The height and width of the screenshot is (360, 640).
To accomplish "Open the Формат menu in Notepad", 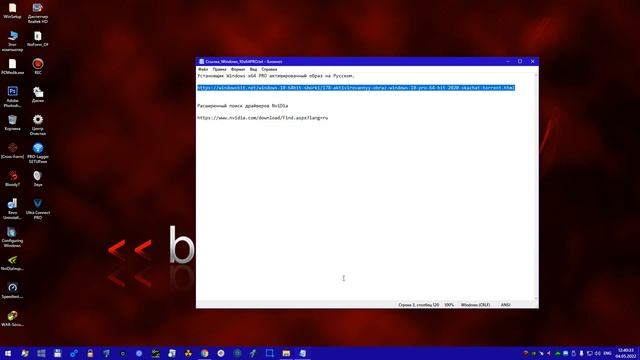I will click(x=238, y=69).
